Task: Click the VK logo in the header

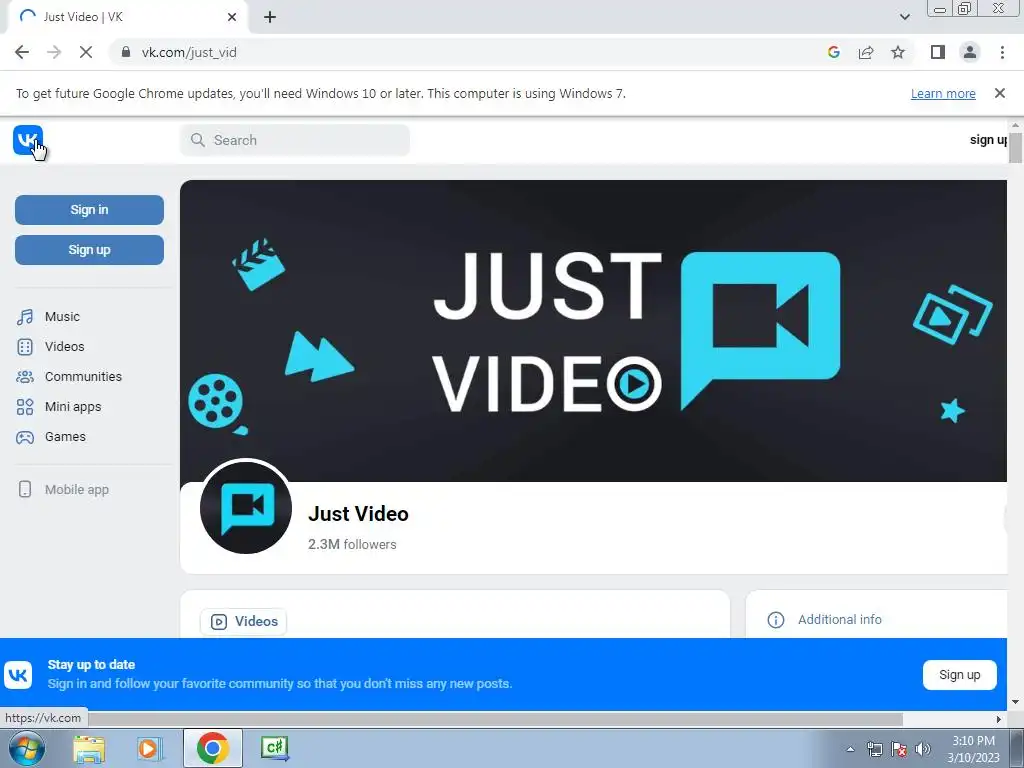Action: [27, 140]
